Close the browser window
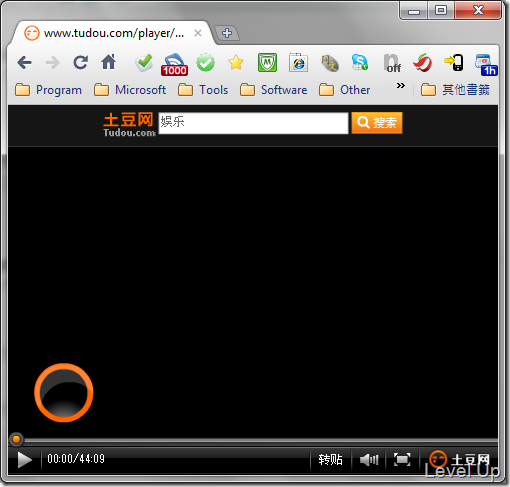The height and width of the screenshot is (487, 510). click(x=478, y=10)
